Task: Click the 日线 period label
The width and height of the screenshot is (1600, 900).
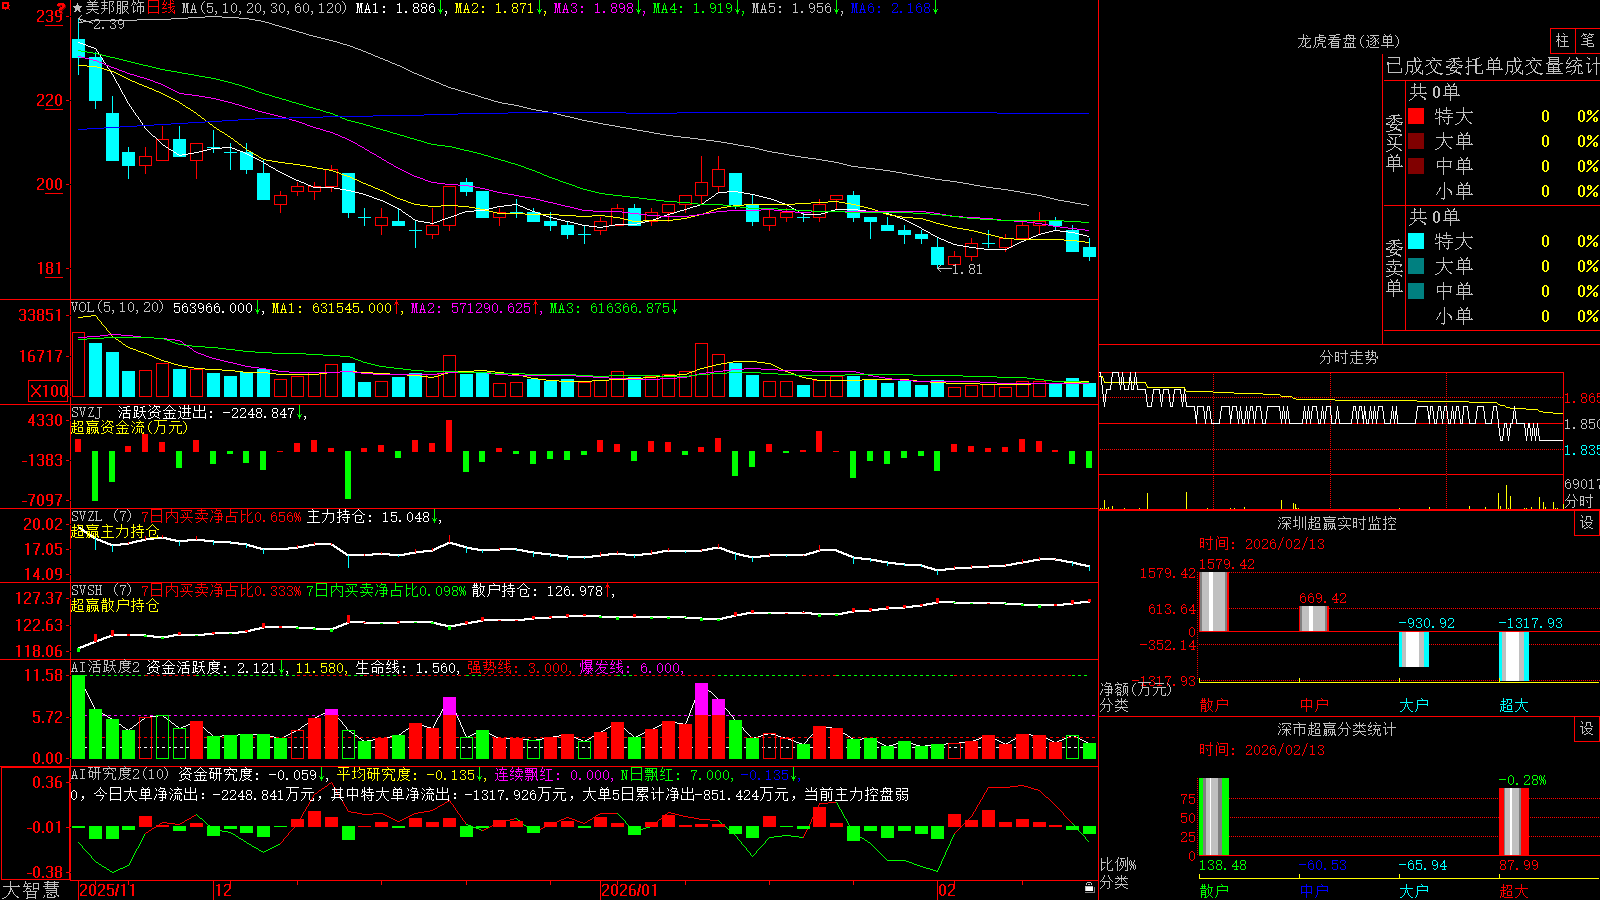Action: coord(161,8)
